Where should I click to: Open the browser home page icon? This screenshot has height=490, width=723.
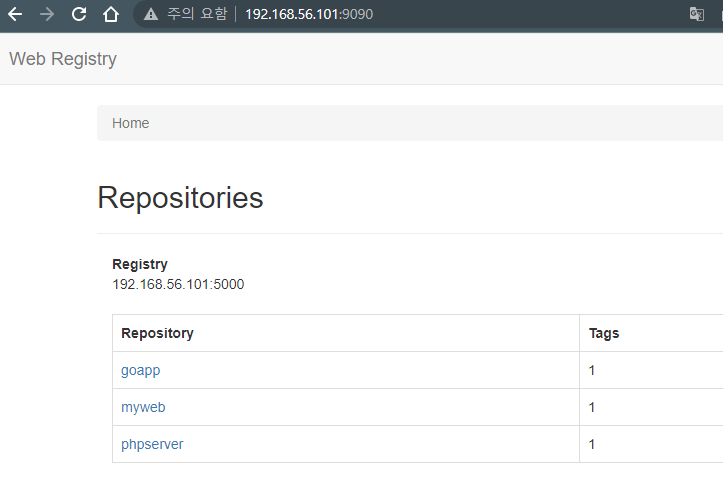[x=111, y=14]
